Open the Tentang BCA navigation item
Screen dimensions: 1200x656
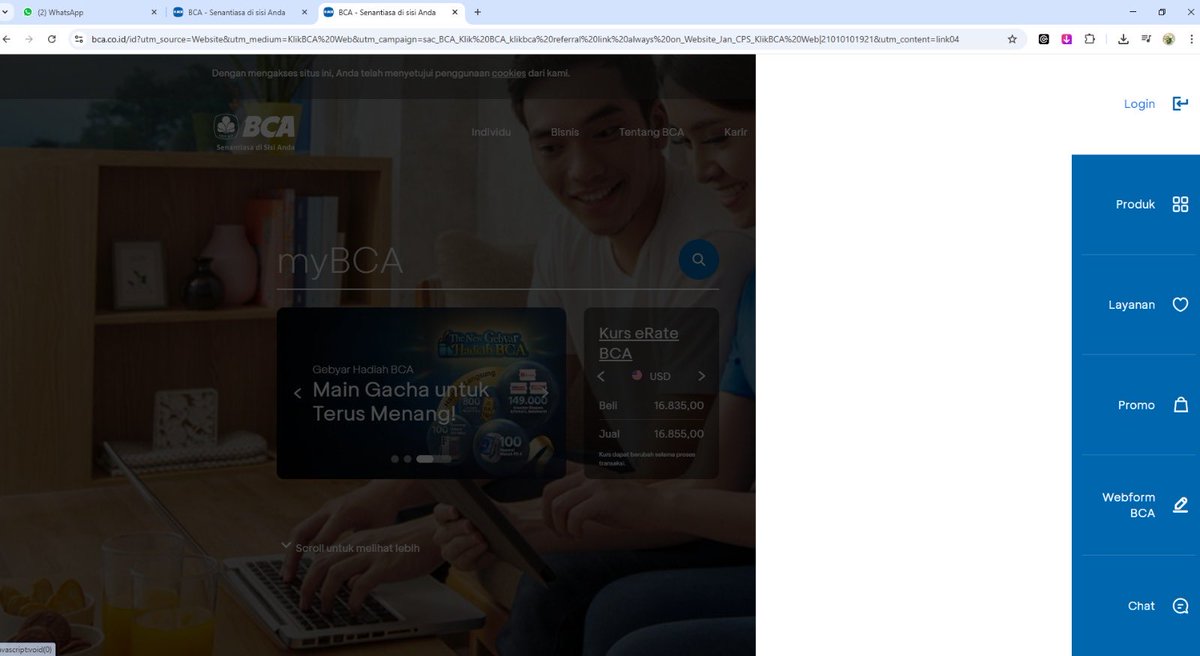(x=651, y=132)
